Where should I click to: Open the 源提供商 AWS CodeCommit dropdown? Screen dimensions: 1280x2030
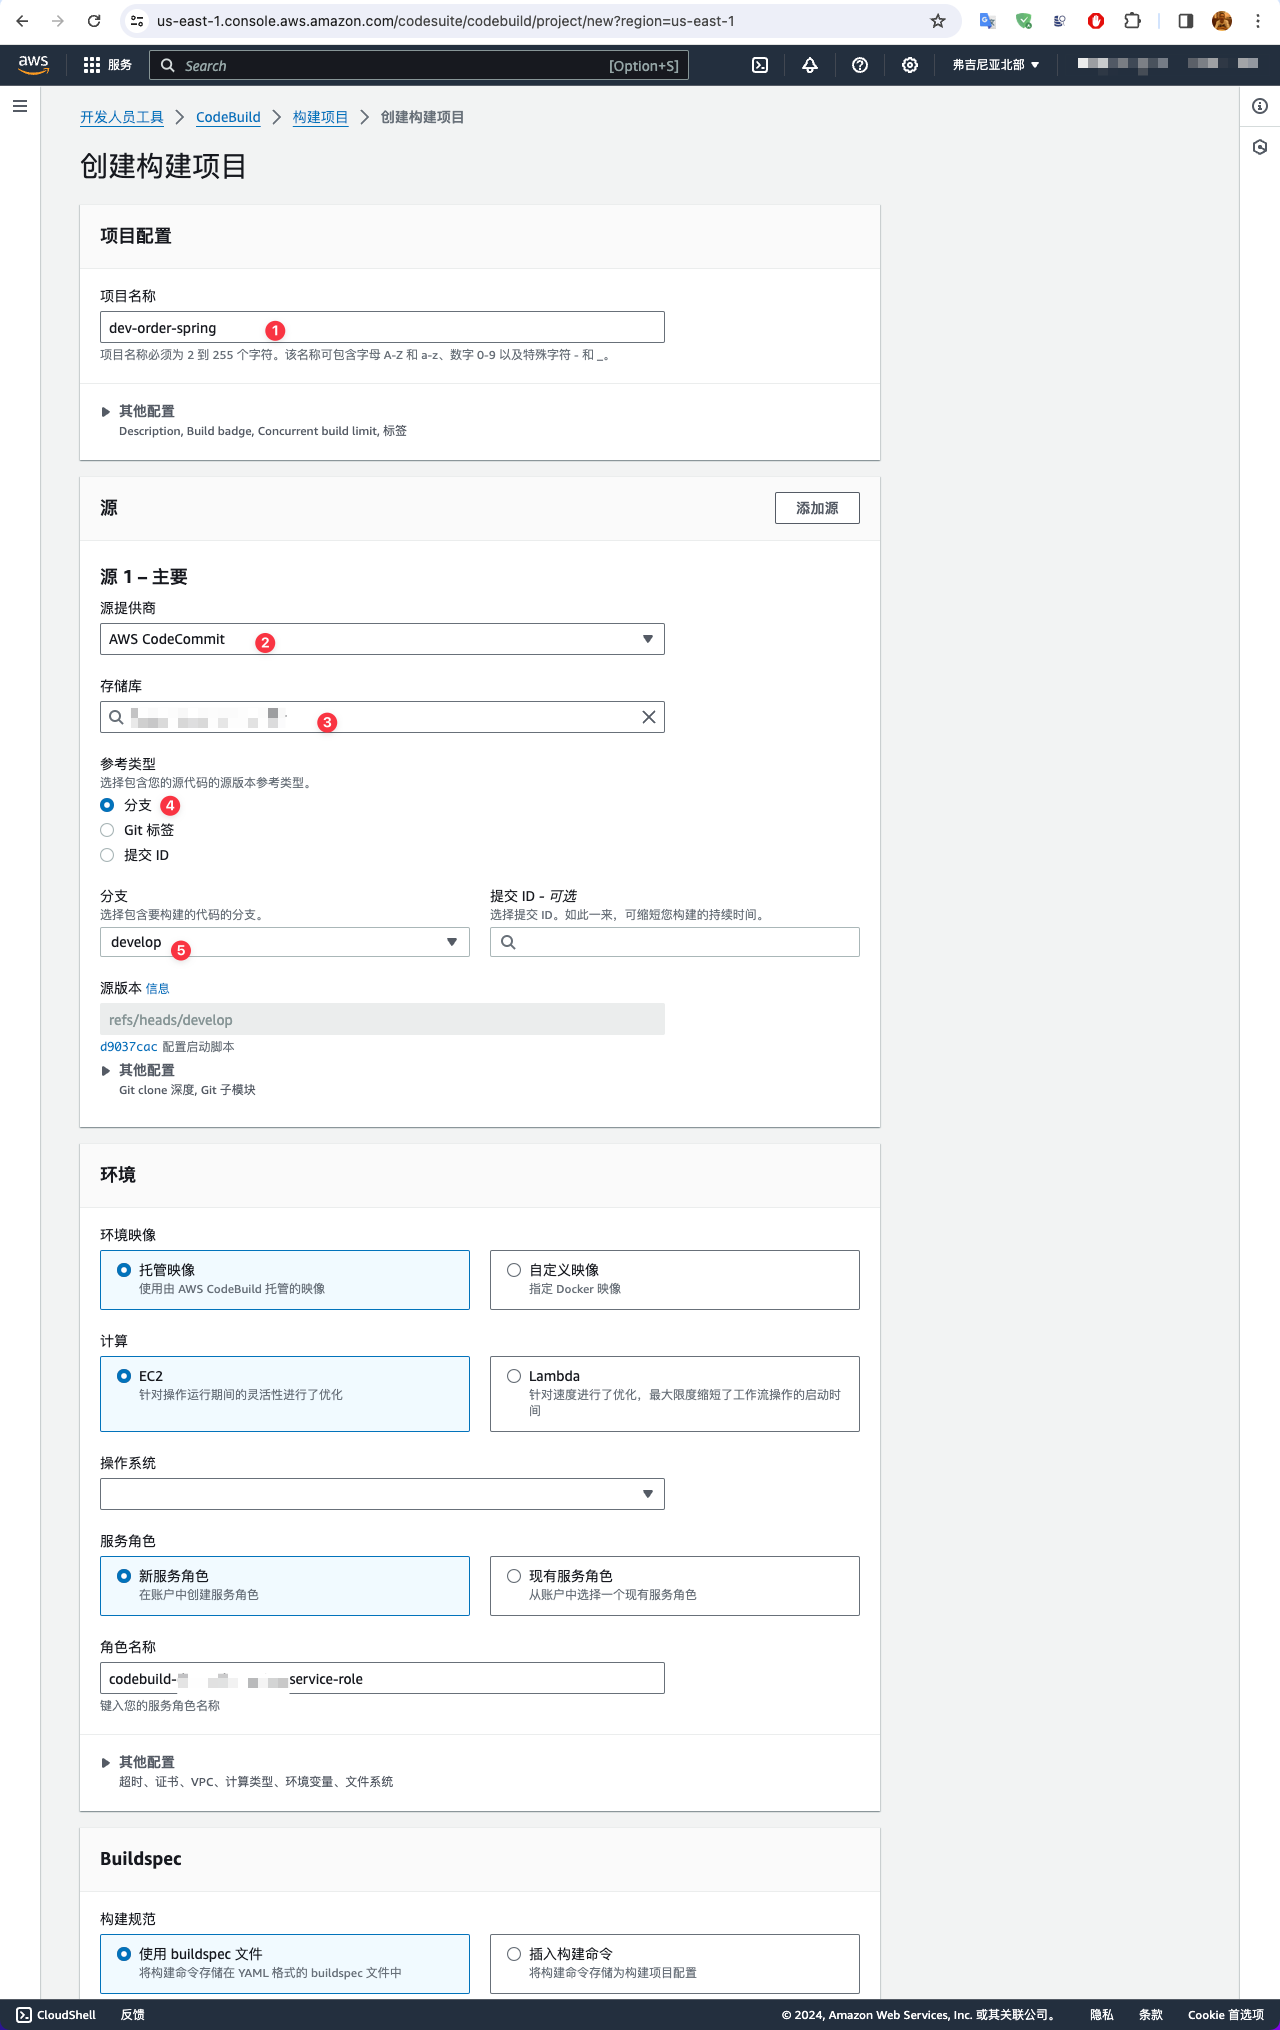(x=382, y=639)
